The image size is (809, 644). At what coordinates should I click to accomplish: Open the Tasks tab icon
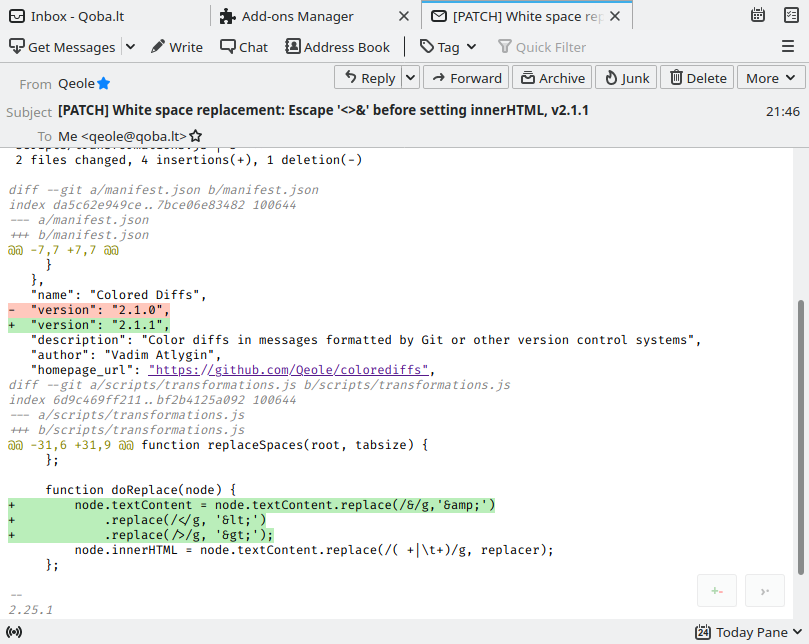pyautogui.click(x=791, y=15)
